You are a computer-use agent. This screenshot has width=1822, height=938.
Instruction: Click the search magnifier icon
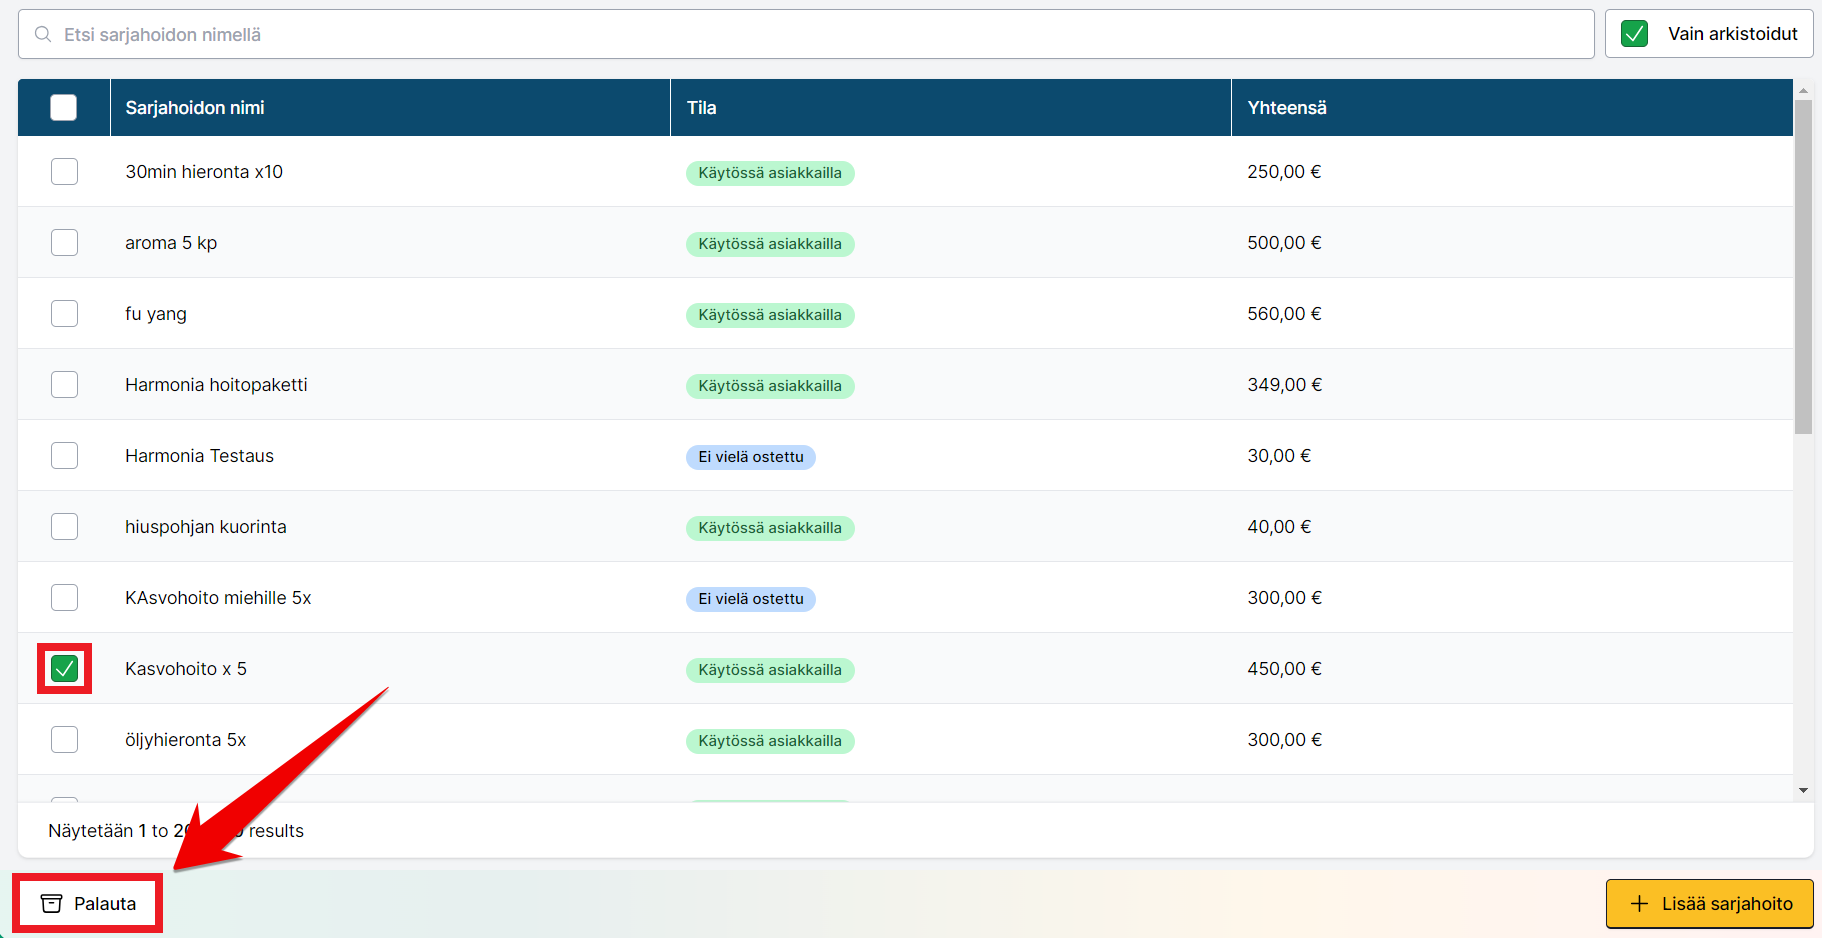click(x=43, y=35)
